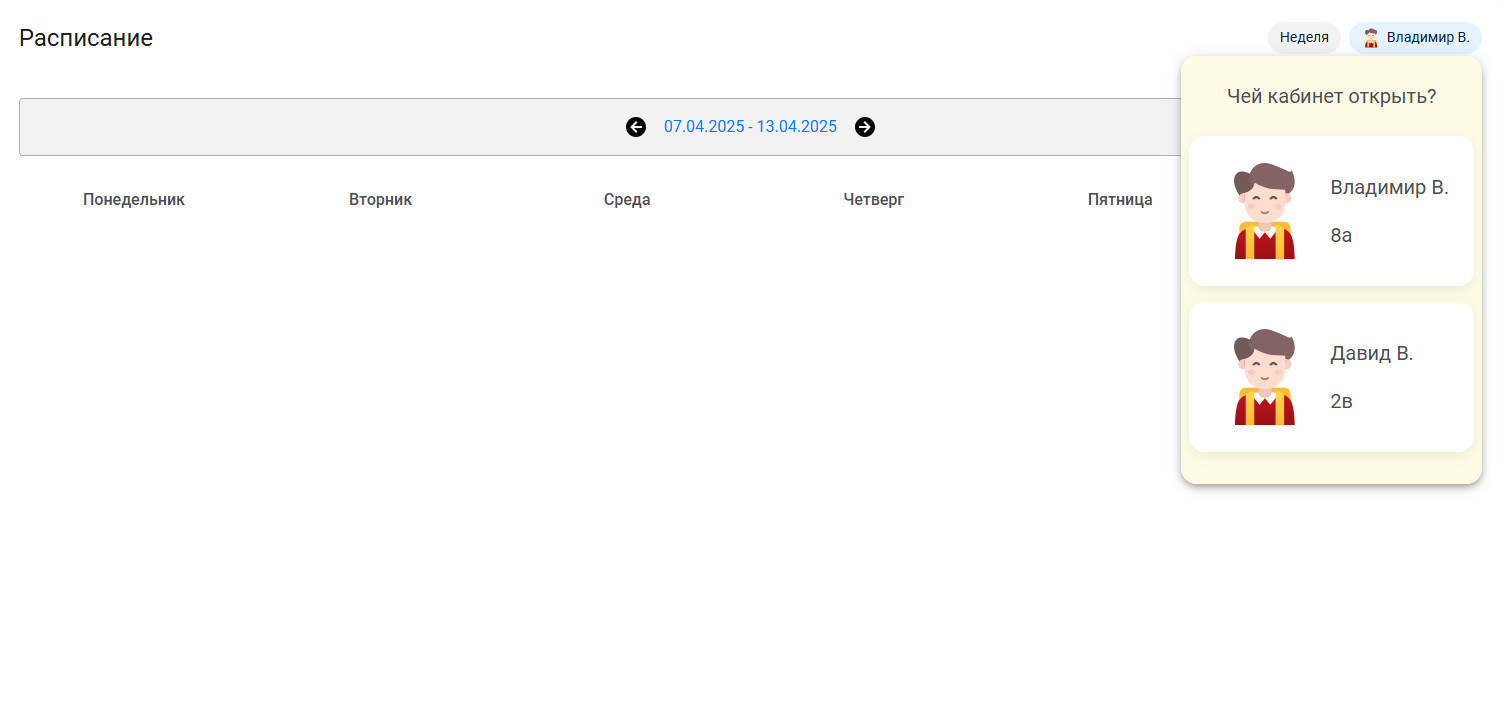Click class label 2в in Давид's card

1341,402
